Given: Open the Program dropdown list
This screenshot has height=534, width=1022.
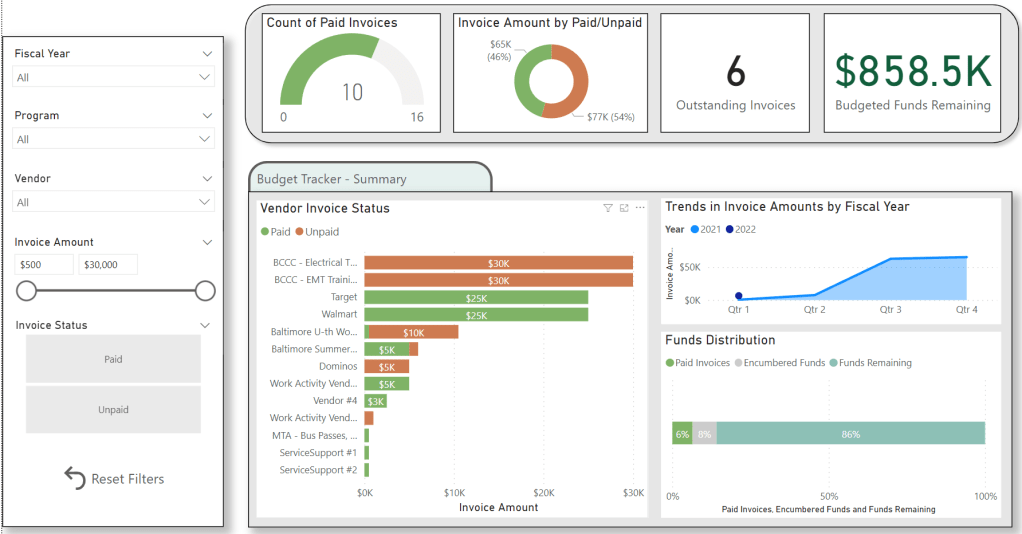Looking at the screenshot, I should click(113, 139).
